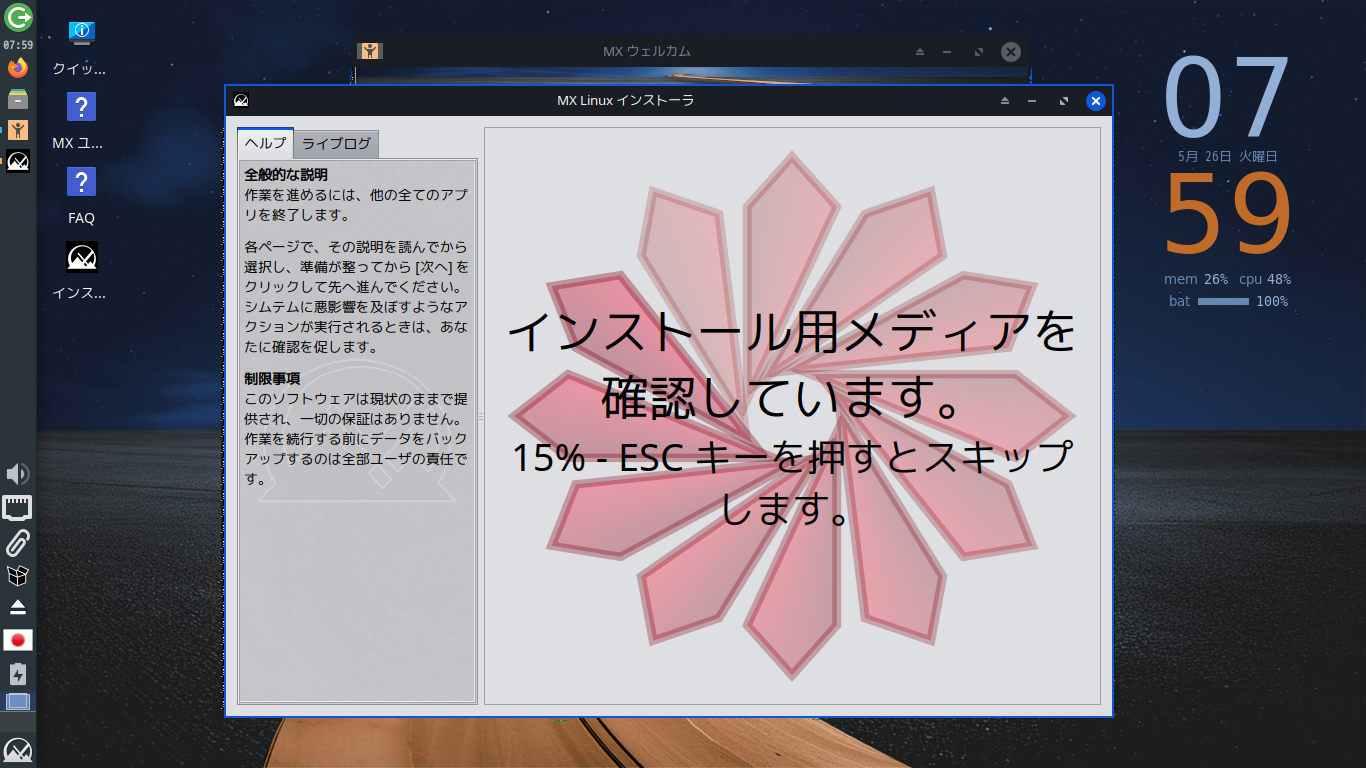
Task: Click the package updater box icon
Action: pos(18,575)
